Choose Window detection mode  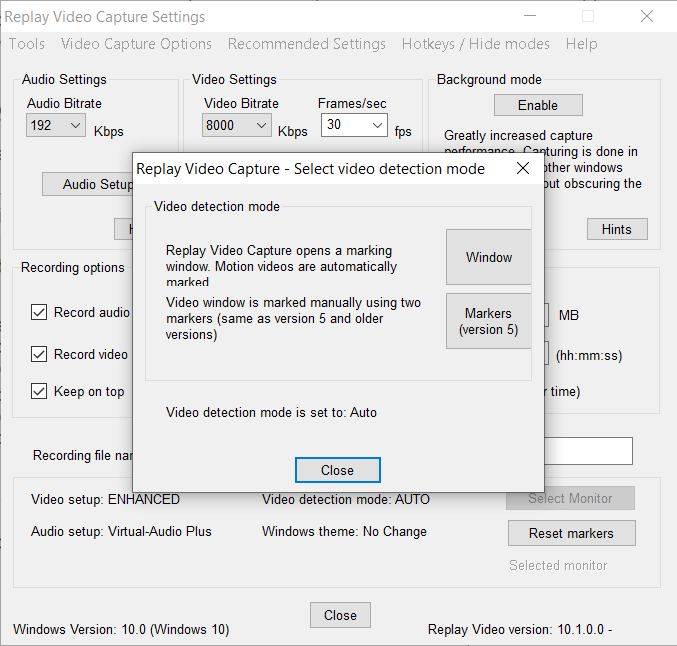(489, 257)
